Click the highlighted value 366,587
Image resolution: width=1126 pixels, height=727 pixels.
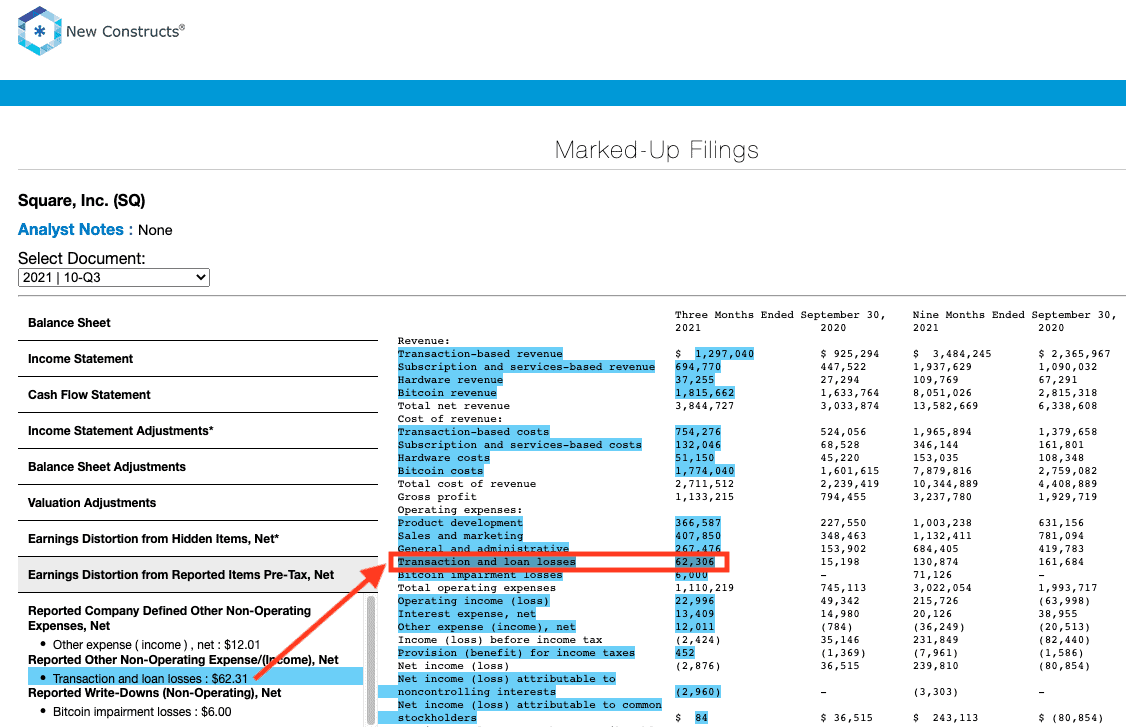coord(698,523)
